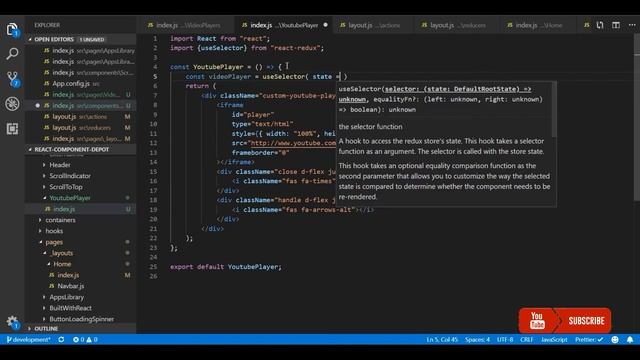Click the tooltip popup scrollbar
The width and height of the screenshot is (640, 360).
[554, 109]
